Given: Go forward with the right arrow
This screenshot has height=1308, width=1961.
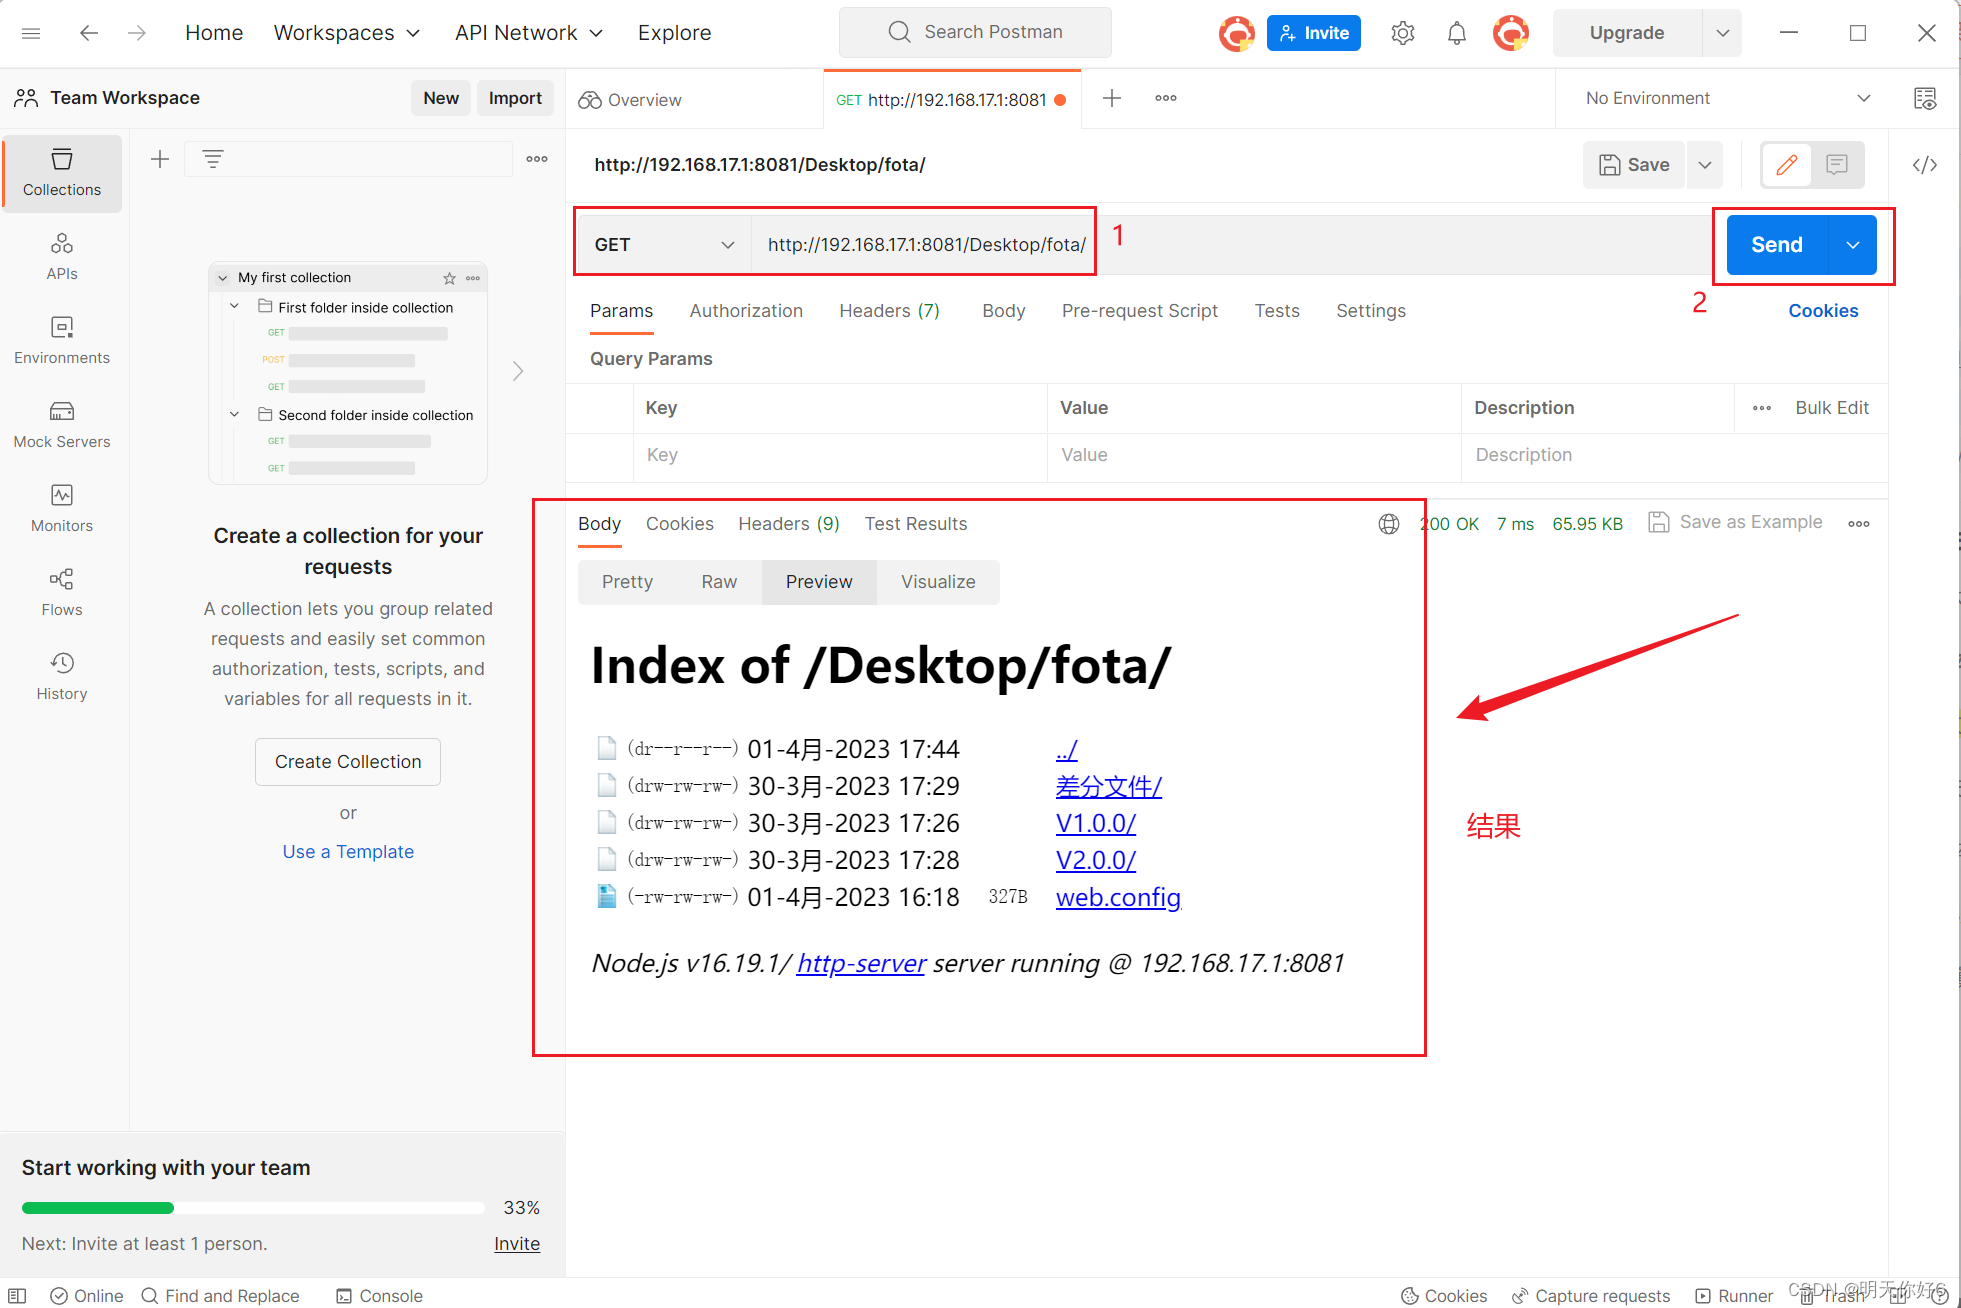Looking at the screenshot, I should click(x=137, y=33).
